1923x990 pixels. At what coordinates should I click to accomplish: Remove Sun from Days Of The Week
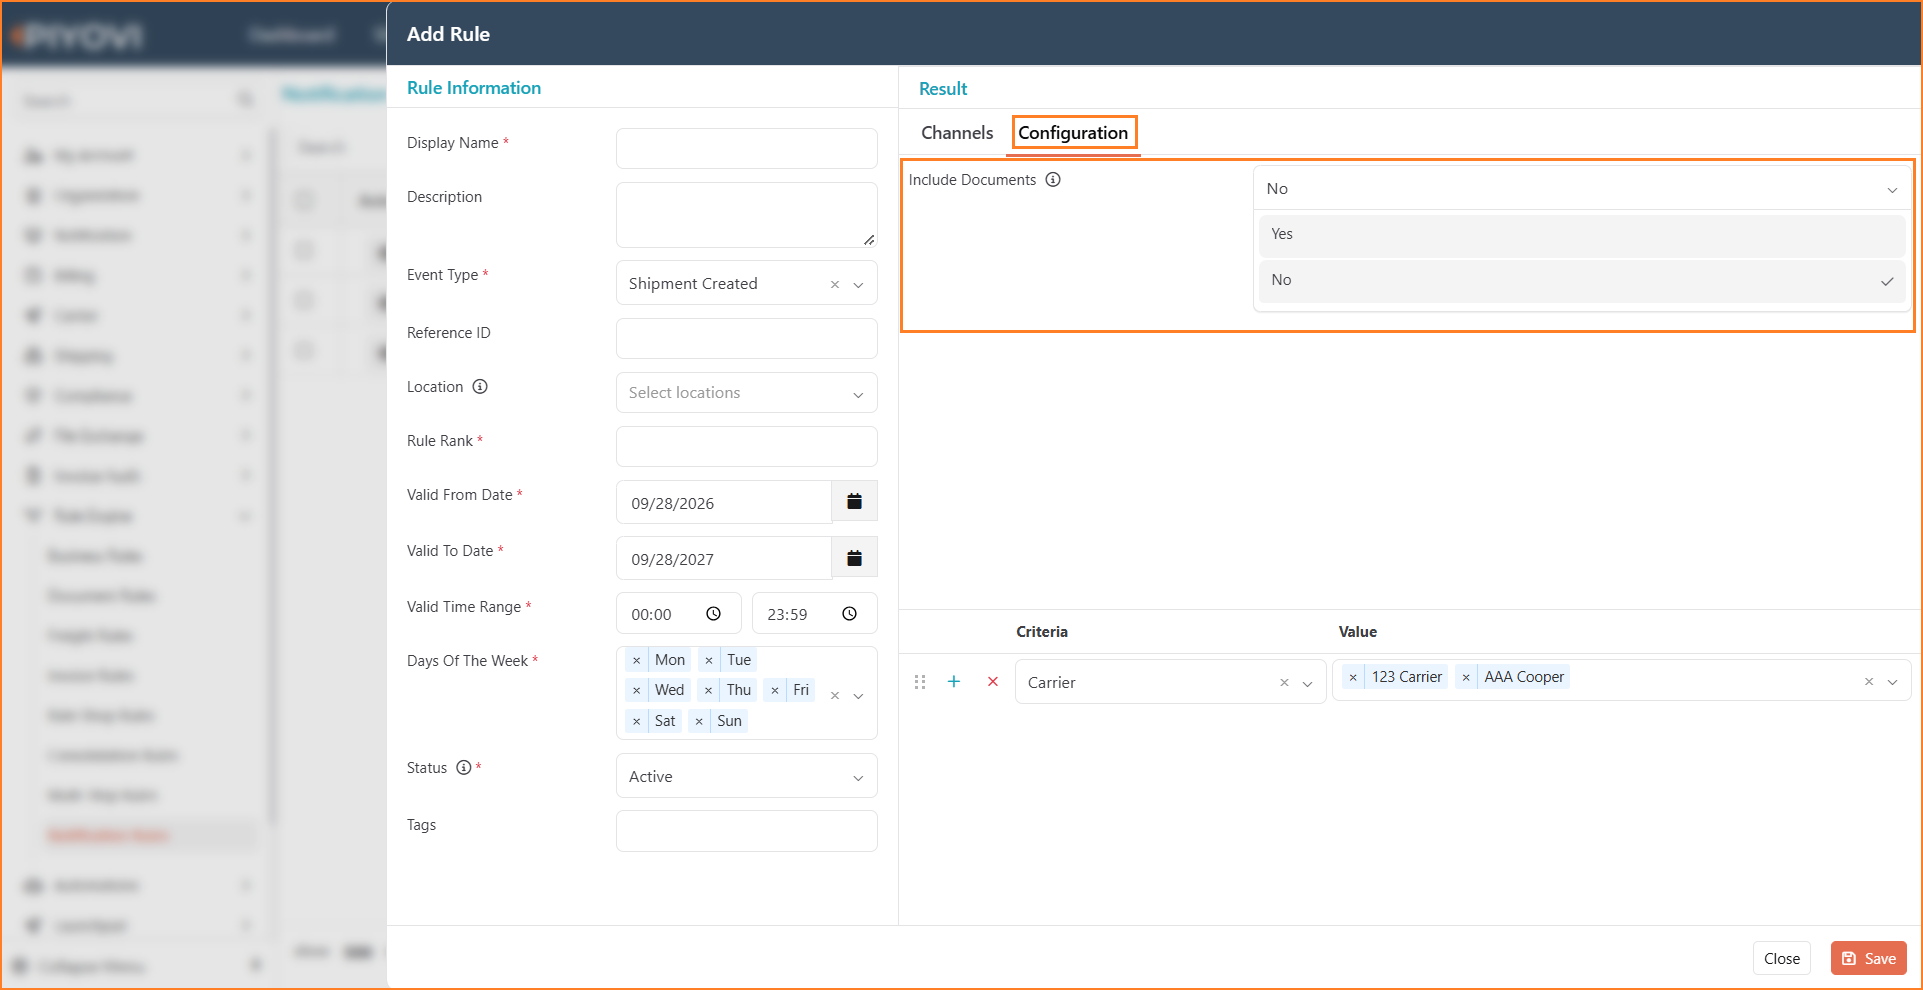(x=699, y=721)
